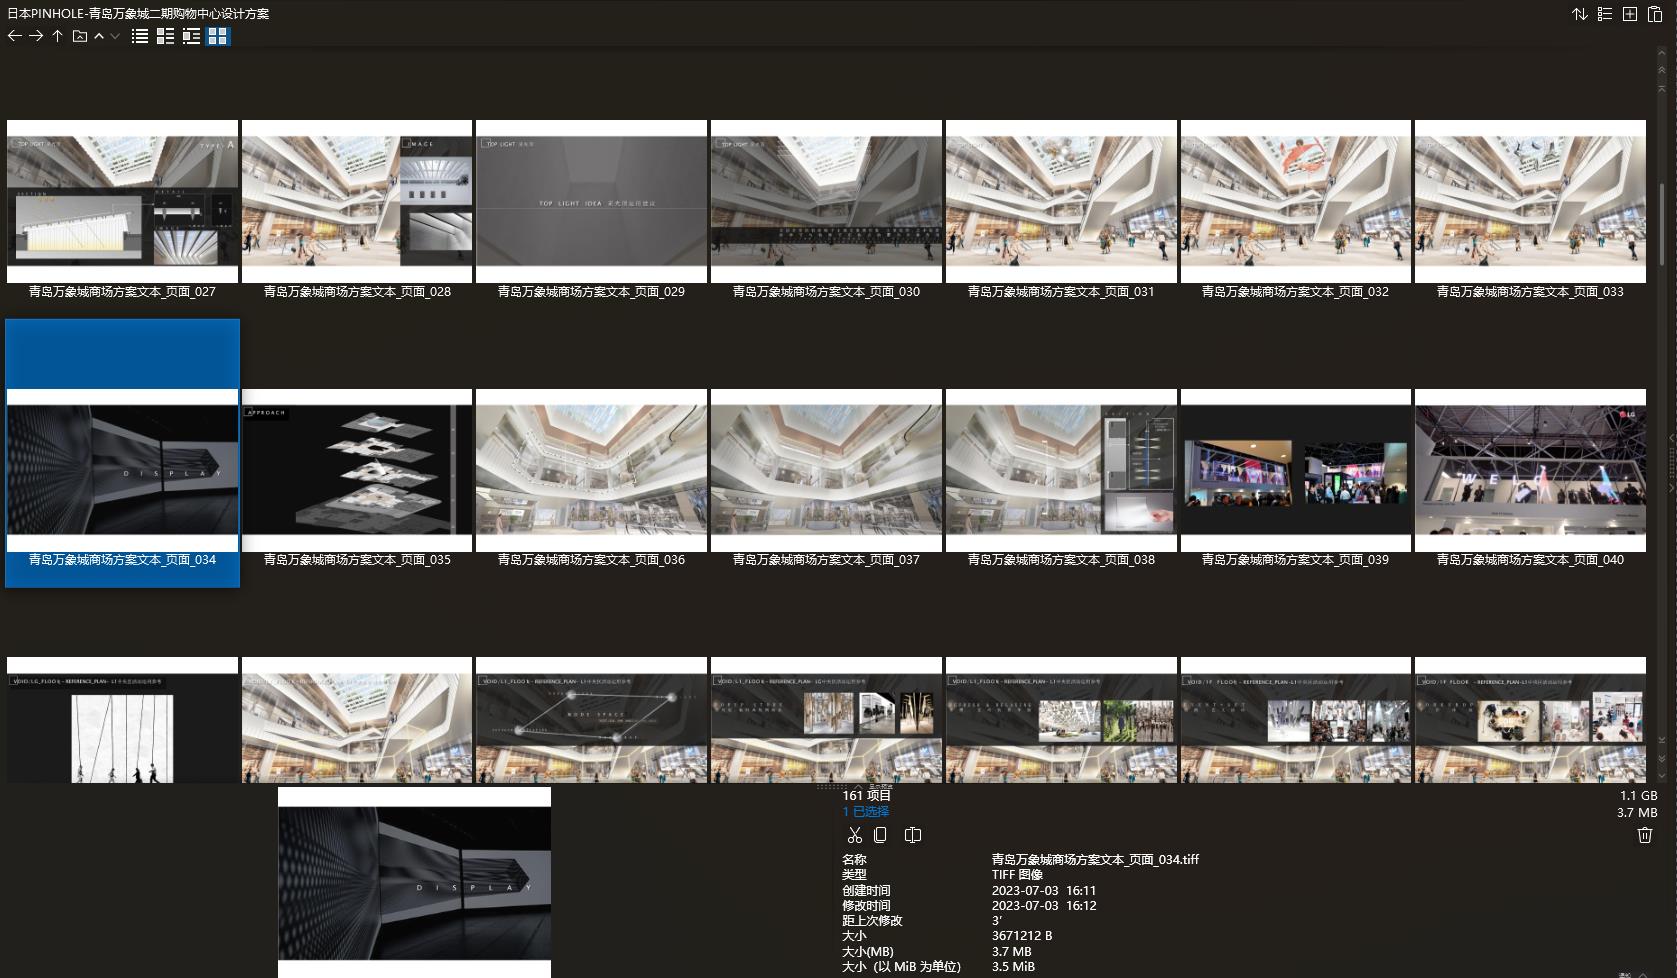
Task: Create a new item with plus-box icon
Action: [1630, 14]
